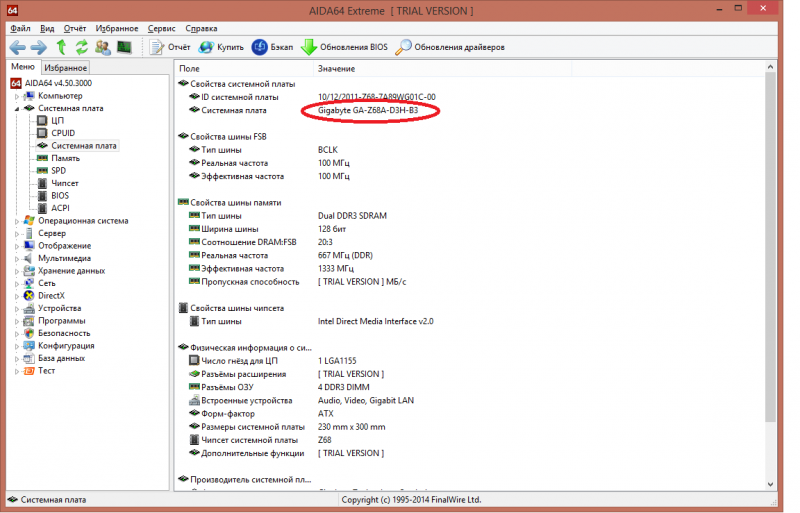
Task: Switch to the Меню tab
Action: 23,67
